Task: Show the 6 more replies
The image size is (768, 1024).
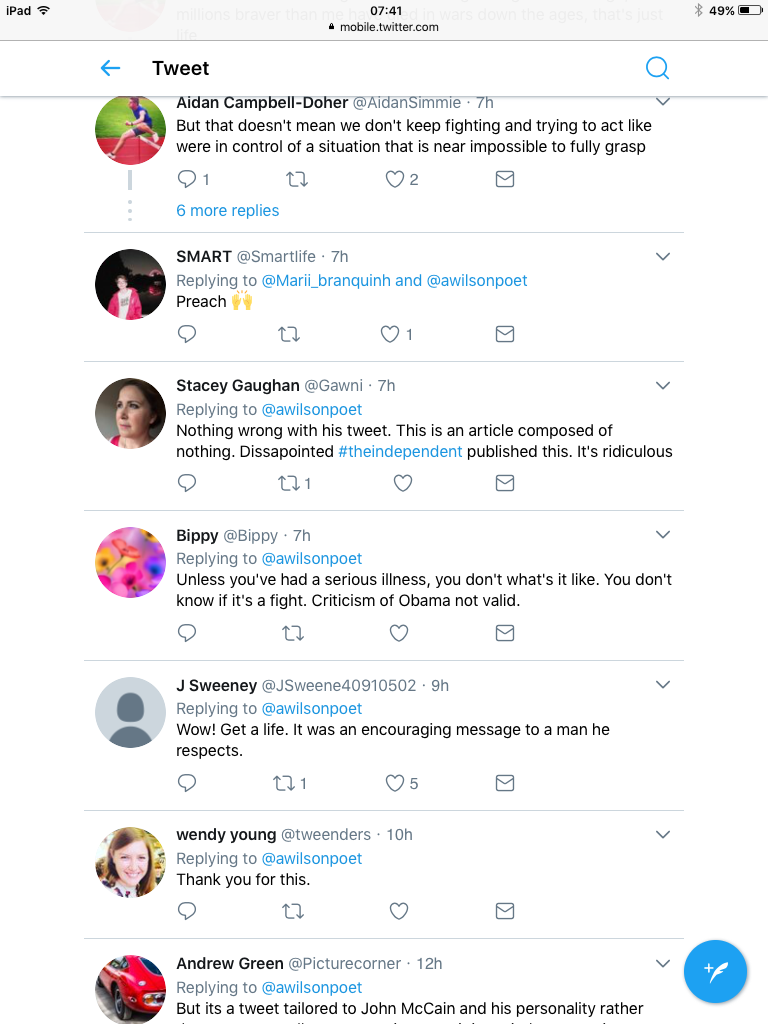Action: [x=228, y=211]
